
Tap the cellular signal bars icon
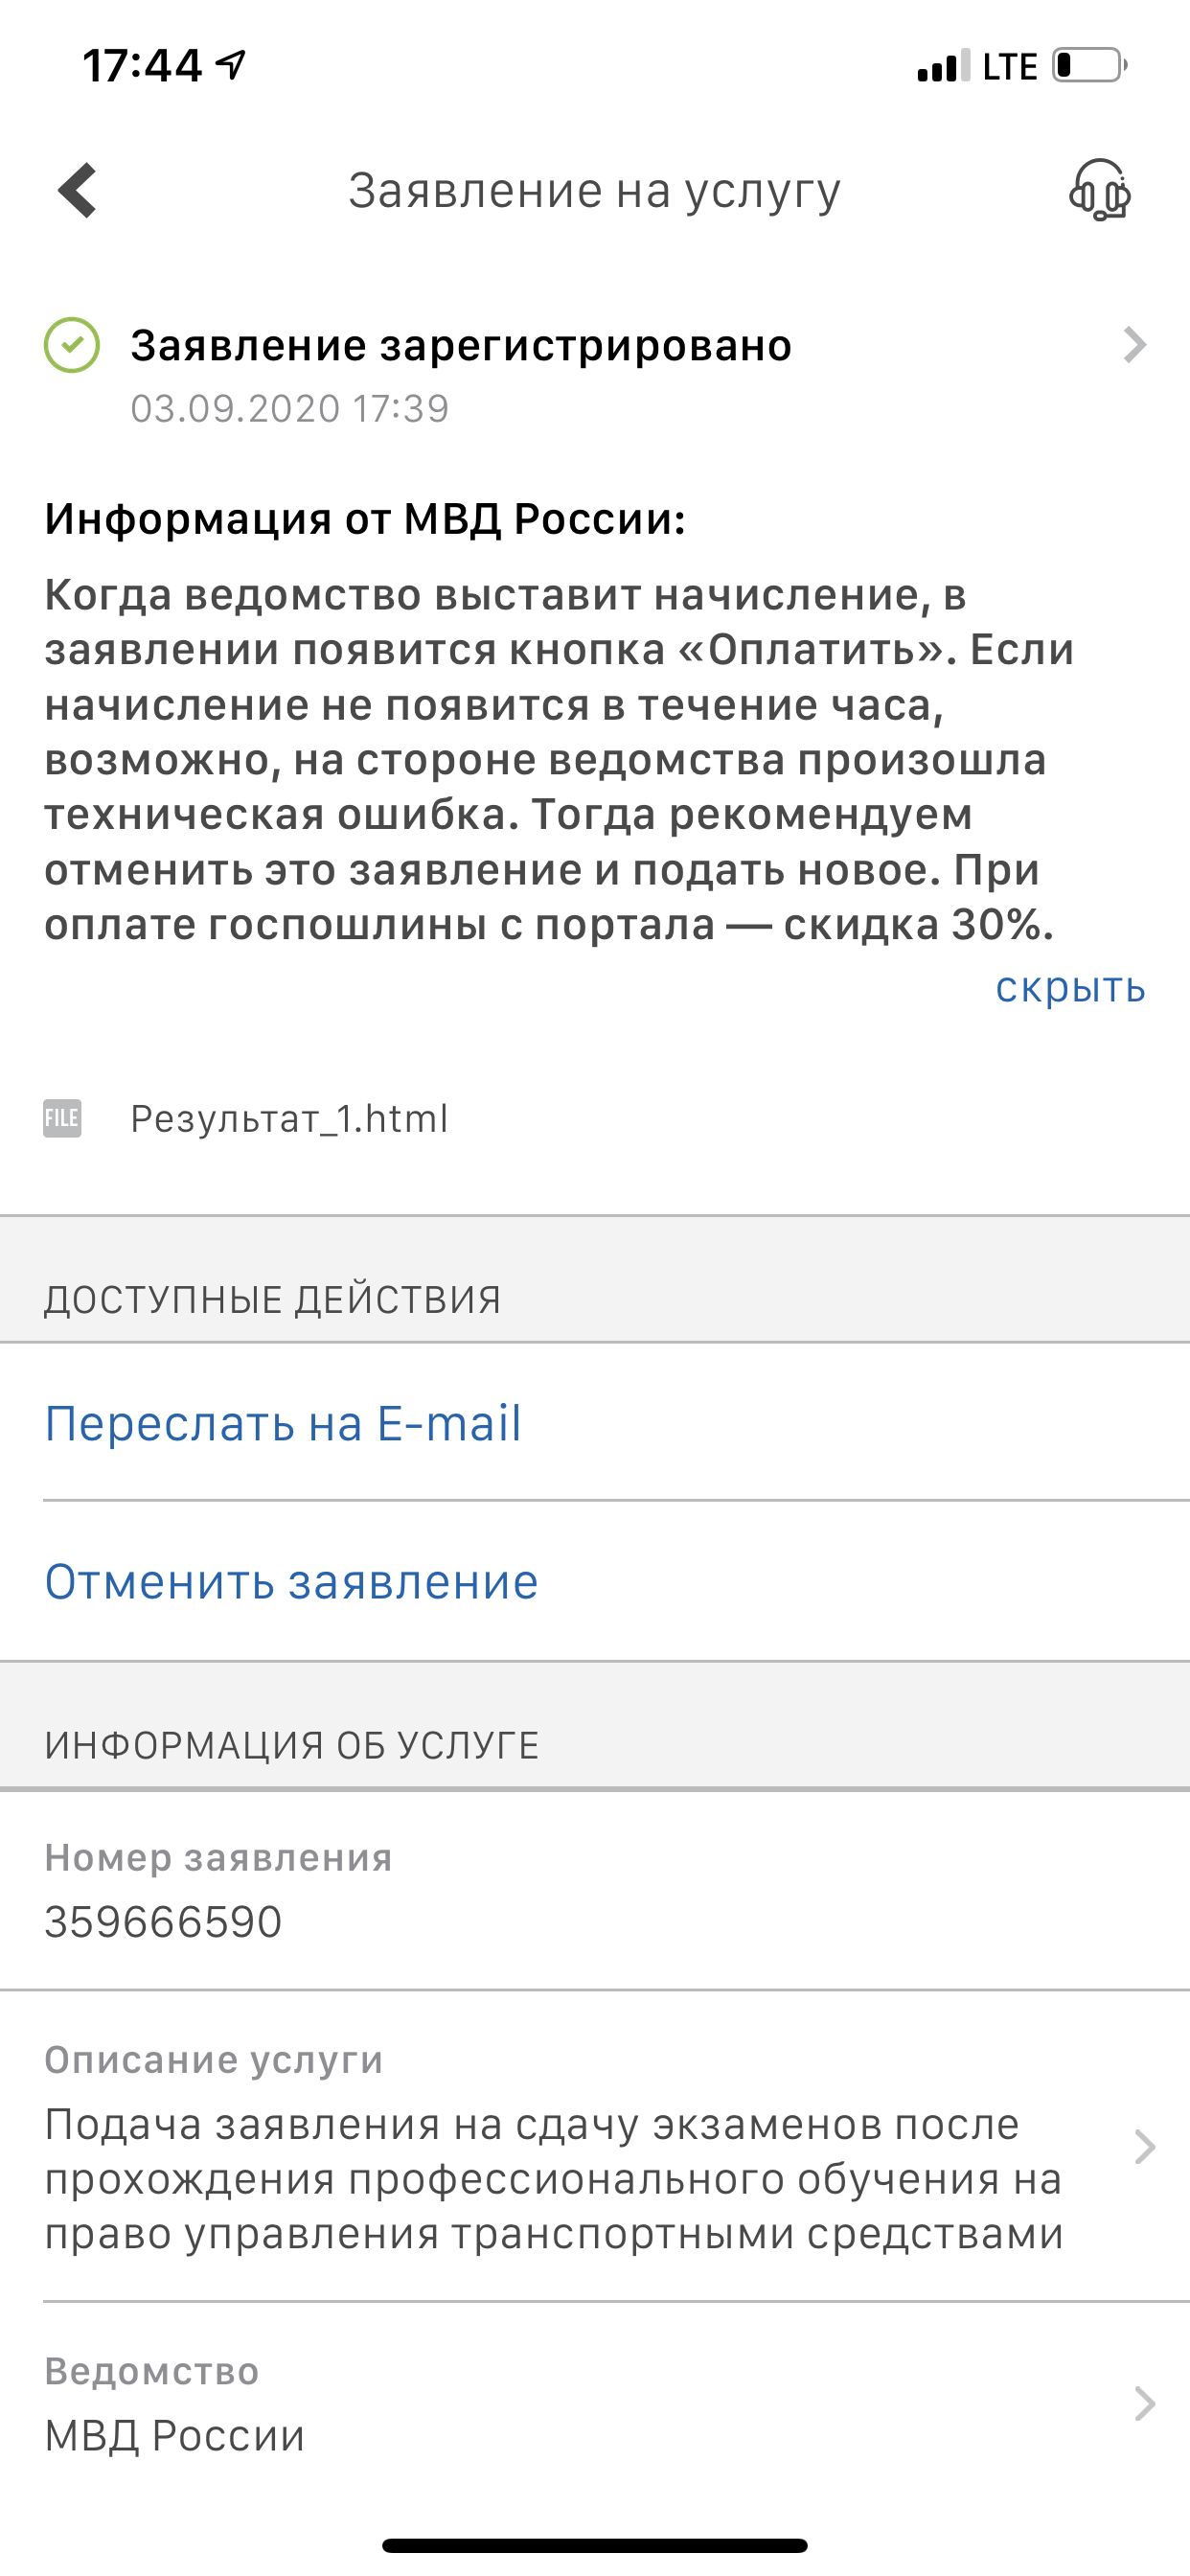pos(943,66)
